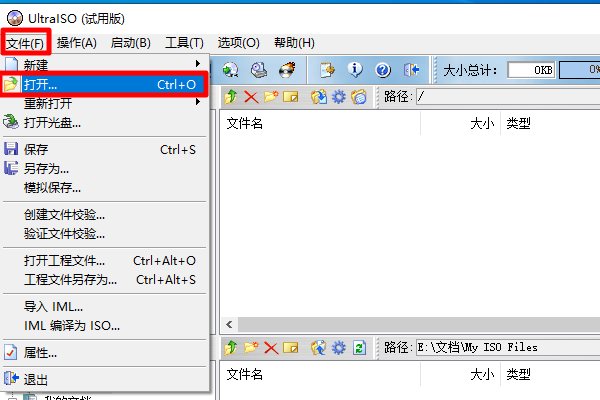This screenshot has width=600, height=400.
Task: Open the 操作(A) menu
Action: [77, 42]
